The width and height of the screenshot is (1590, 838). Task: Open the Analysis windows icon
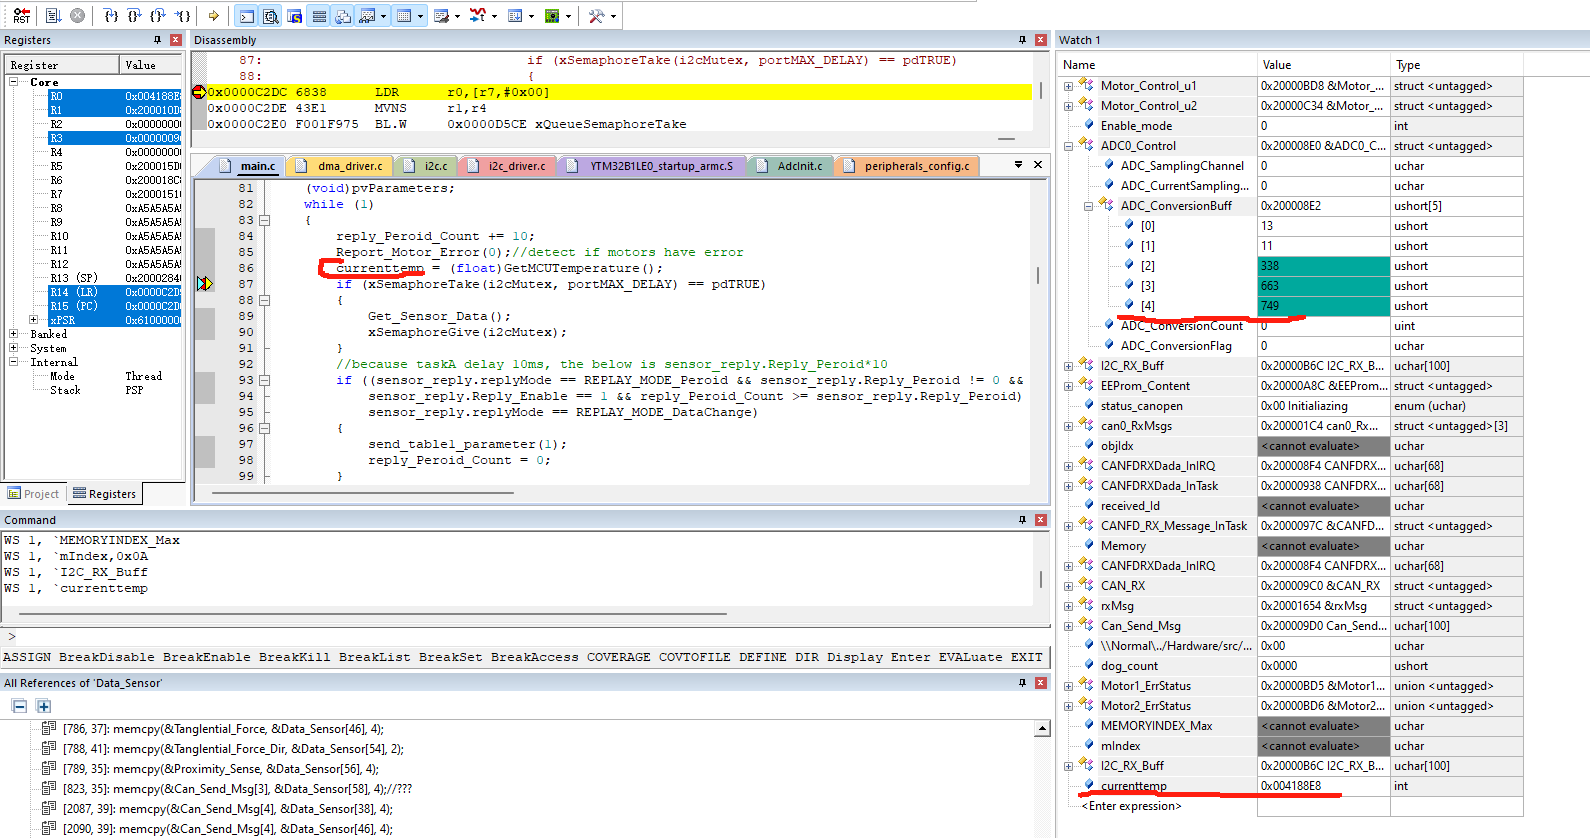click(x=478, y=15)
